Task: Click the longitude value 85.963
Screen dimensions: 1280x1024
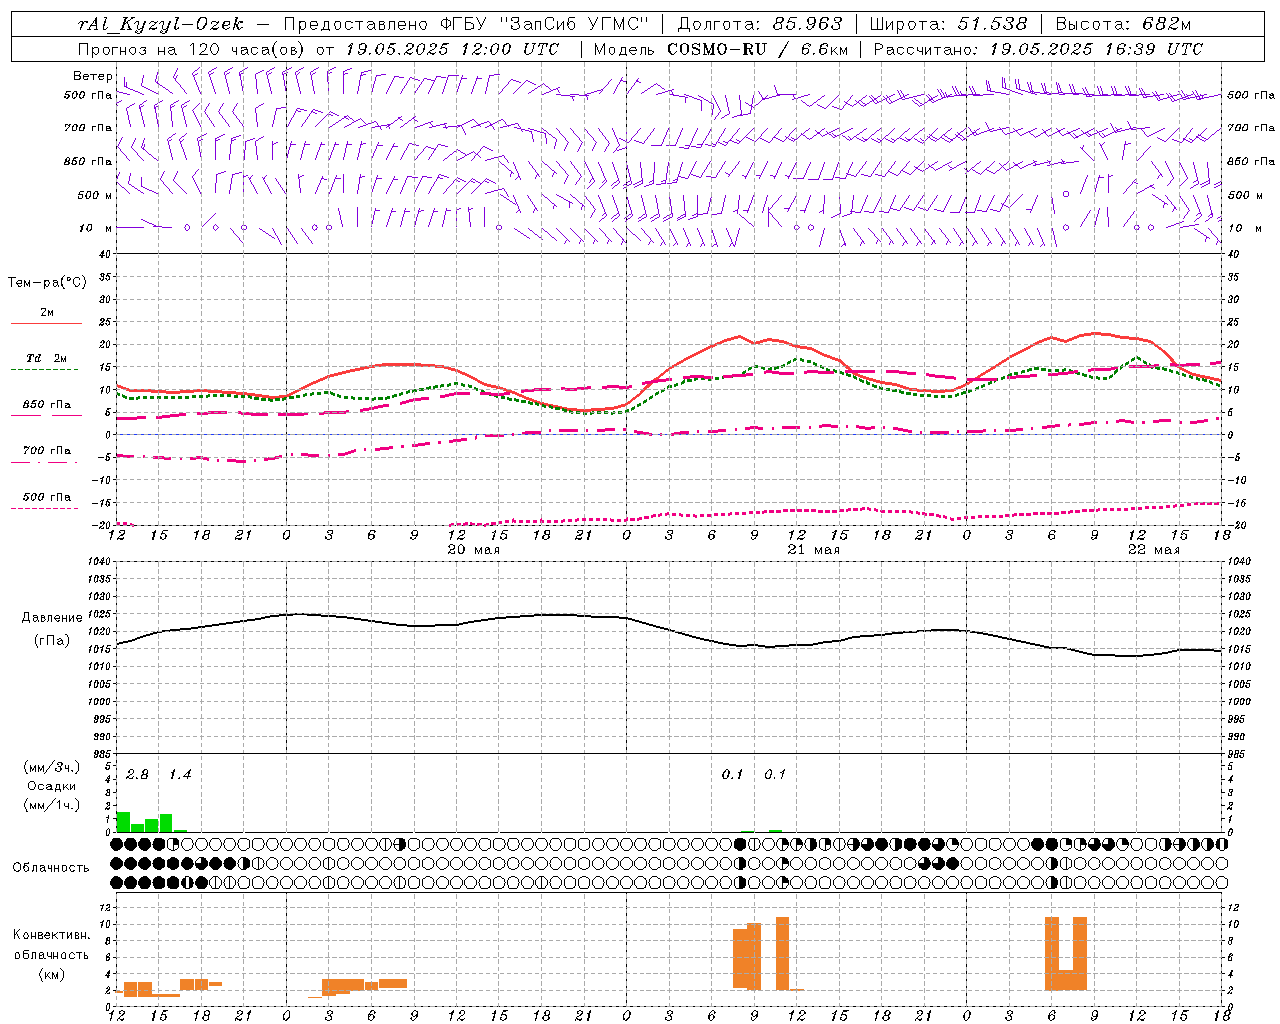Action: 807,24
